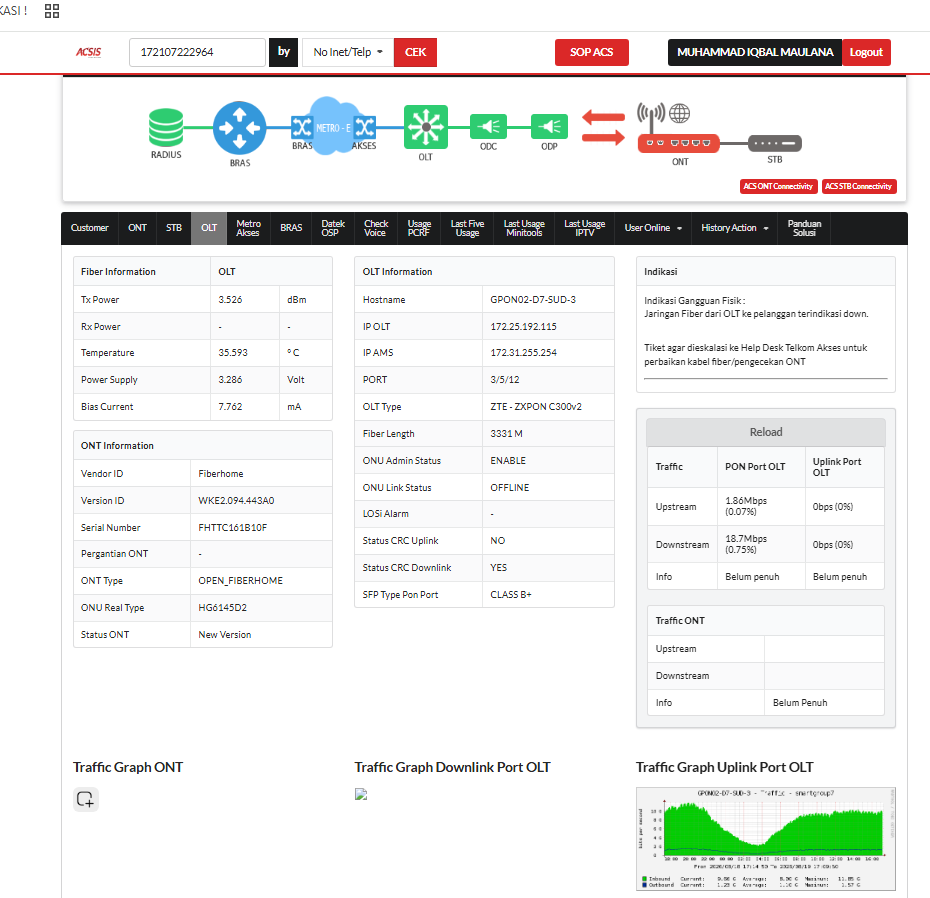Open the Last Usage Minitools tab
The image size is (930, 898).
[x=524, y=228]
